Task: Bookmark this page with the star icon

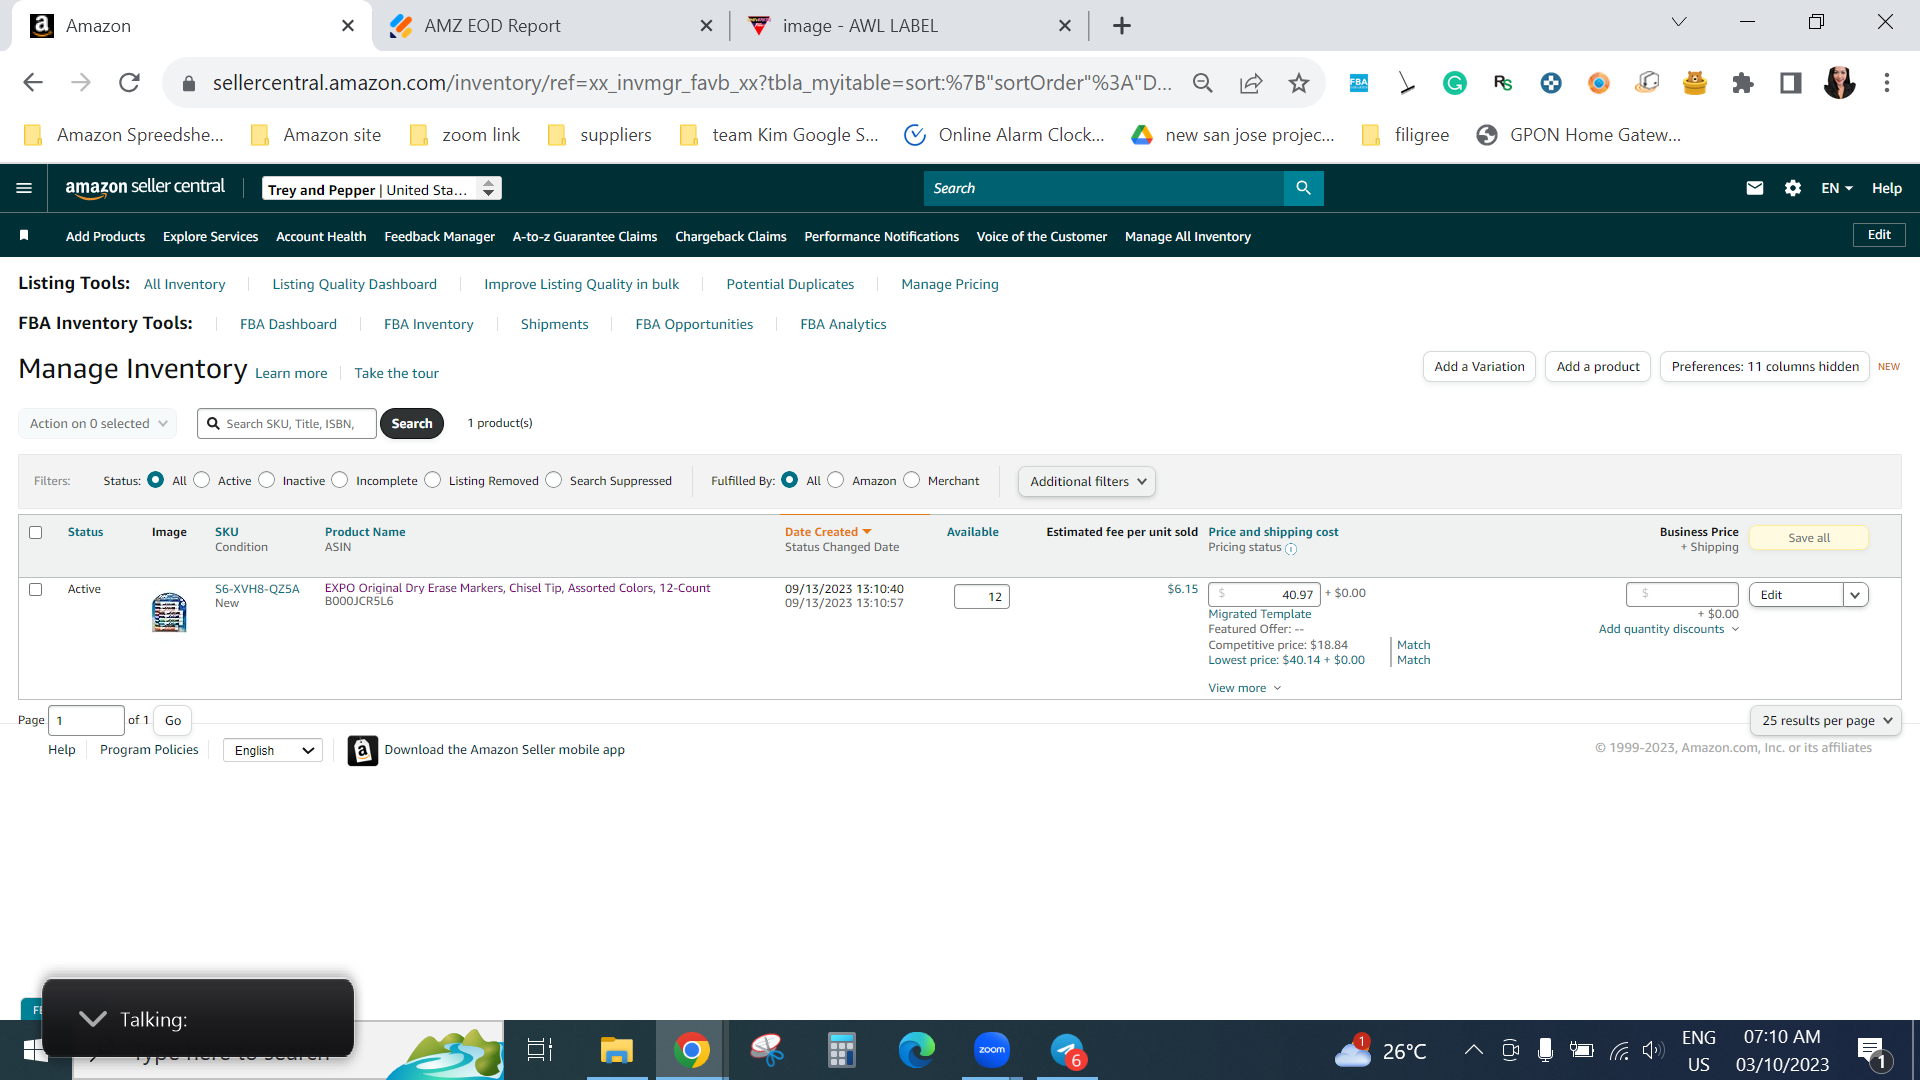Action: [x=1298, y=83]
